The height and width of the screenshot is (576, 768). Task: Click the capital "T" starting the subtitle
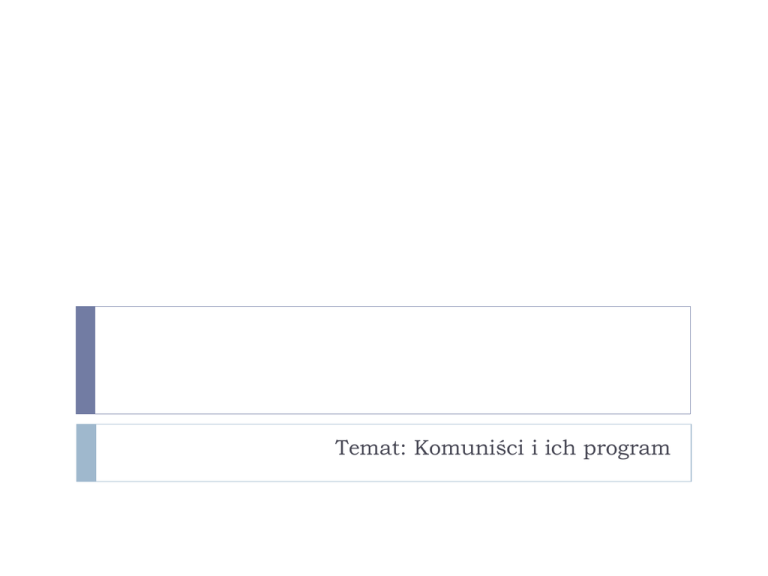click(342, 449)
